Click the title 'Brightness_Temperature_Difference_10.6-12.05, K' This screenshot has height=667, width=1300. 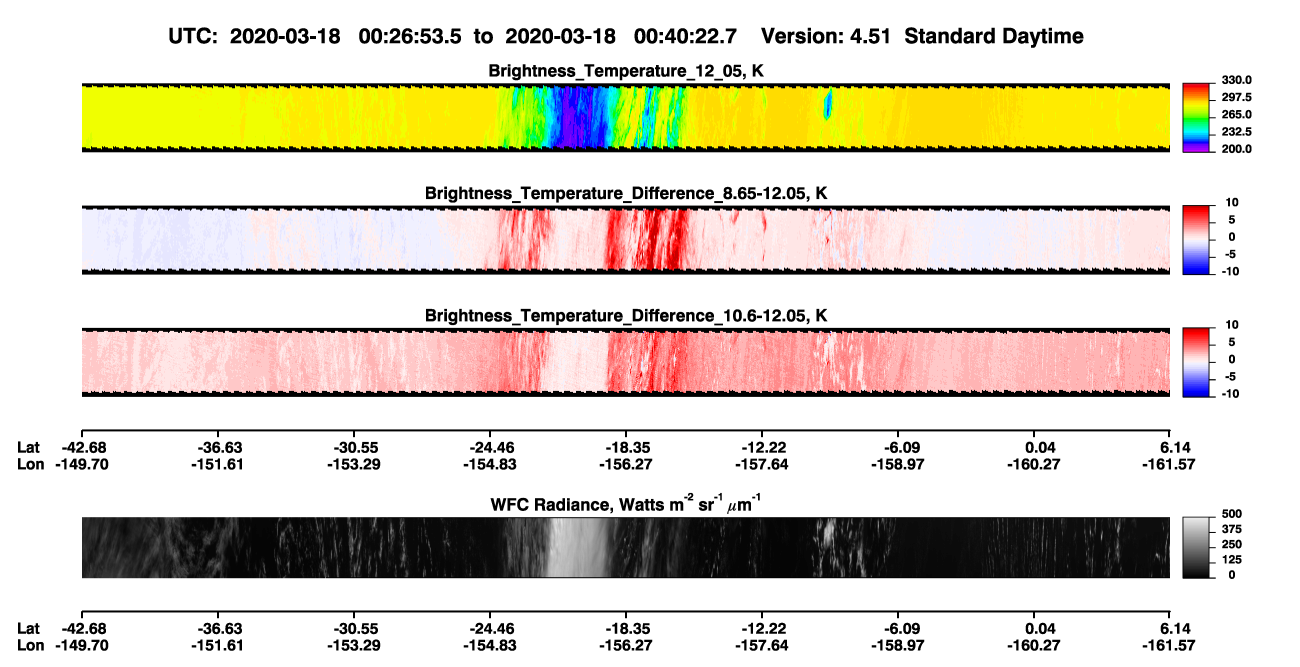626,316
